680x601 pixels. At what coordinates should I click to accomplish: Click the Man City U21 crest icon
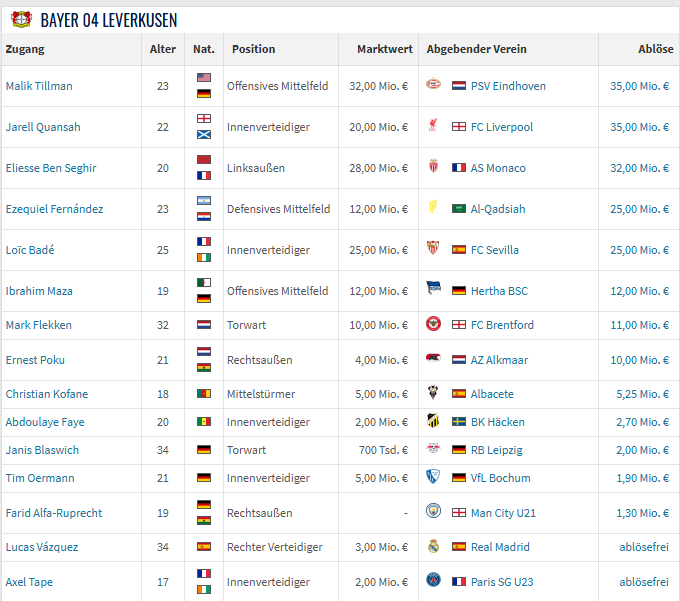point(433,511)
